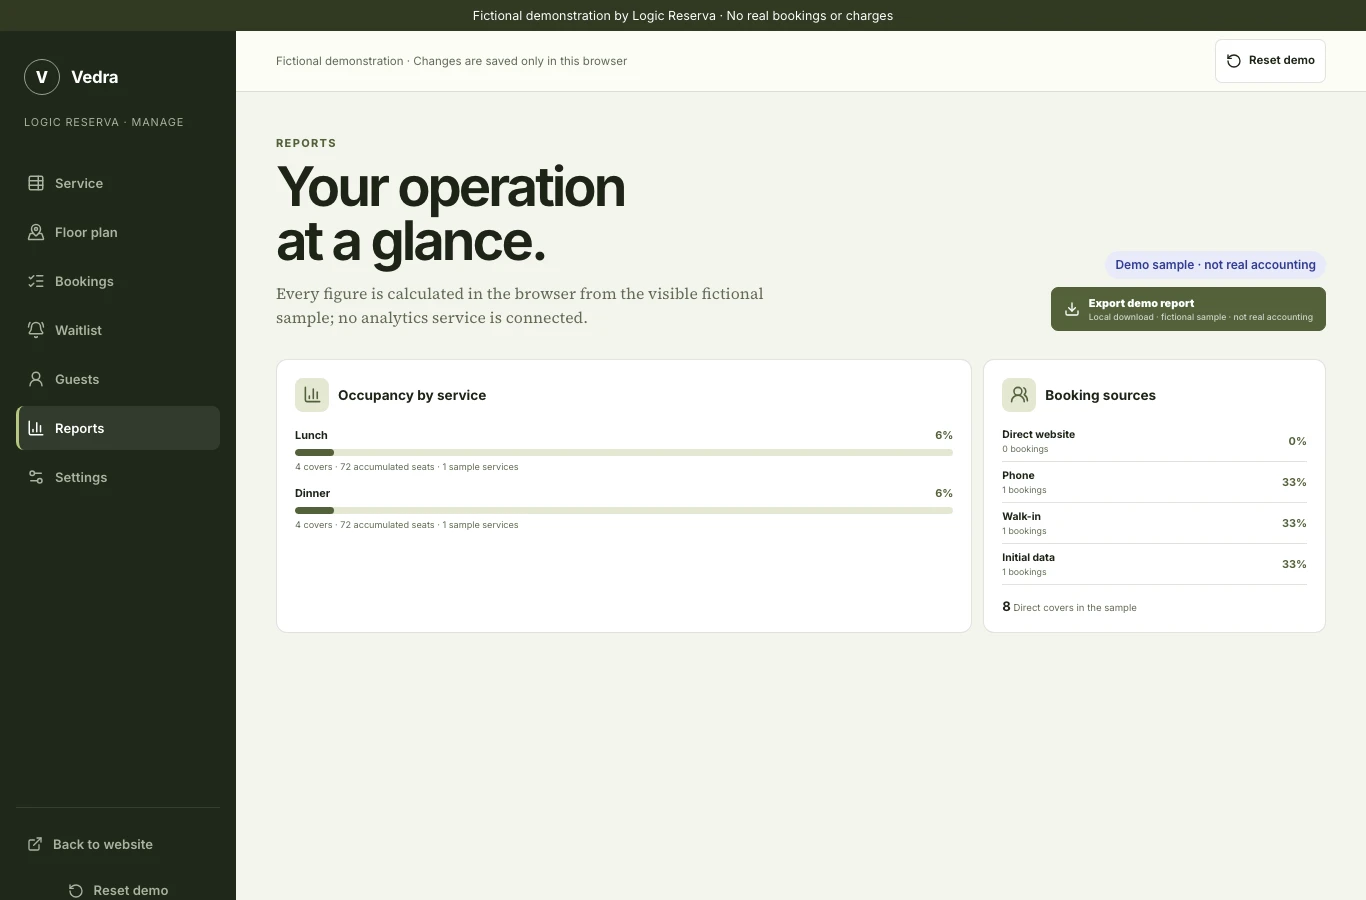Click the Booking sources people icon

pyautogui.click(x=1019, y=395)
